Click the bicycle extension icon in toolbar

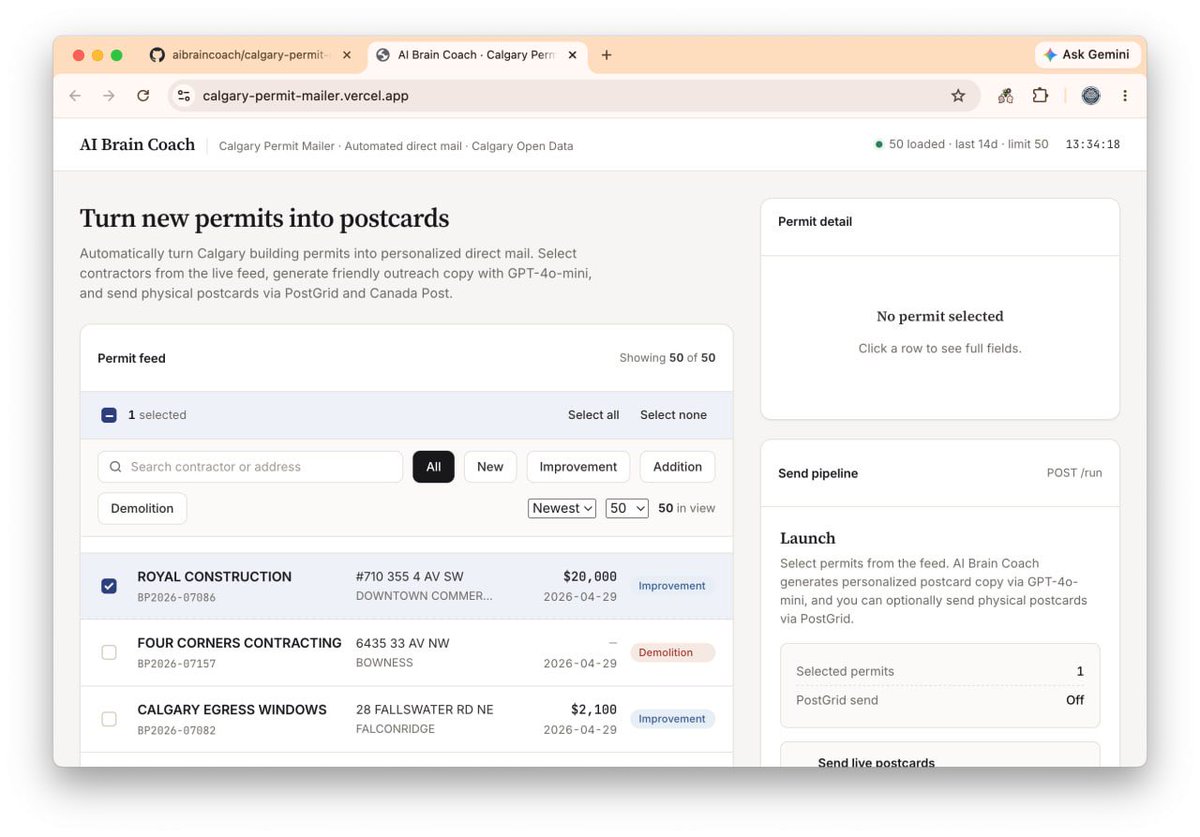1005,96
